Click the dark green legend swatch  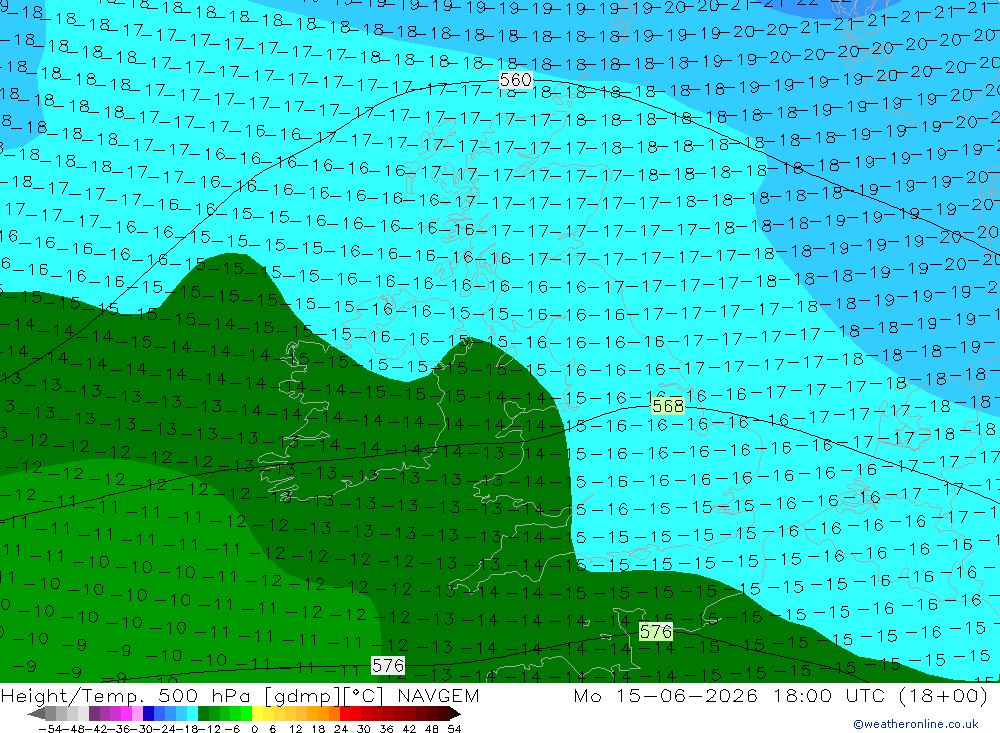(x=203, y=713)
